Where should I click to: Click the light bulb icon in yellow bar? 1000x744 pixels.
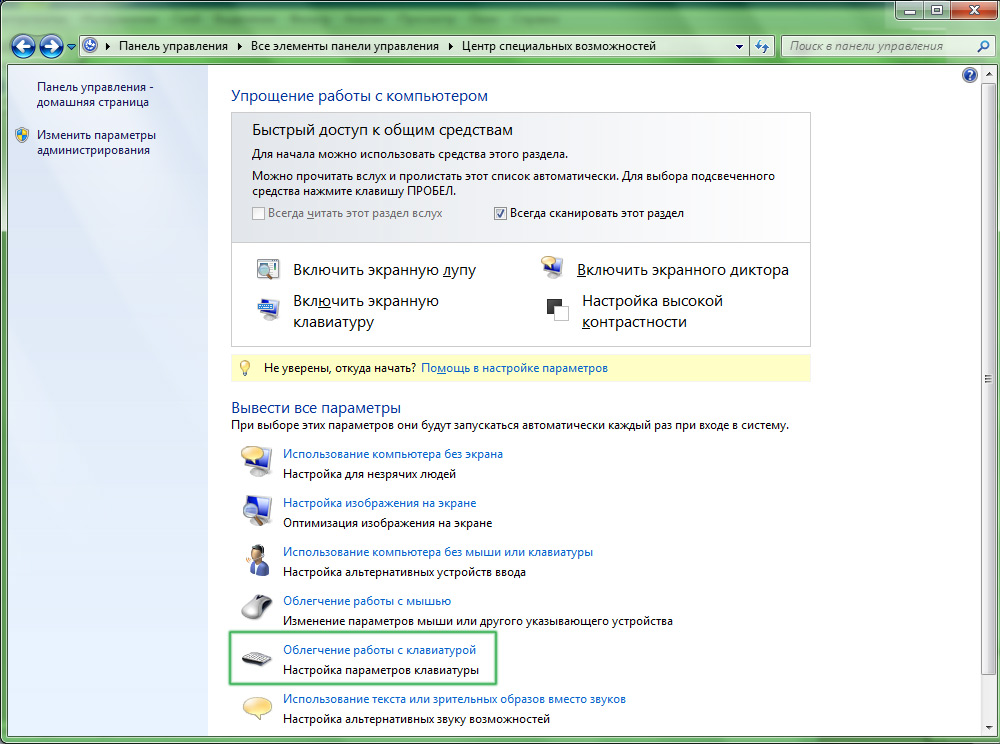pyautogui.click(x=245, y=368)
